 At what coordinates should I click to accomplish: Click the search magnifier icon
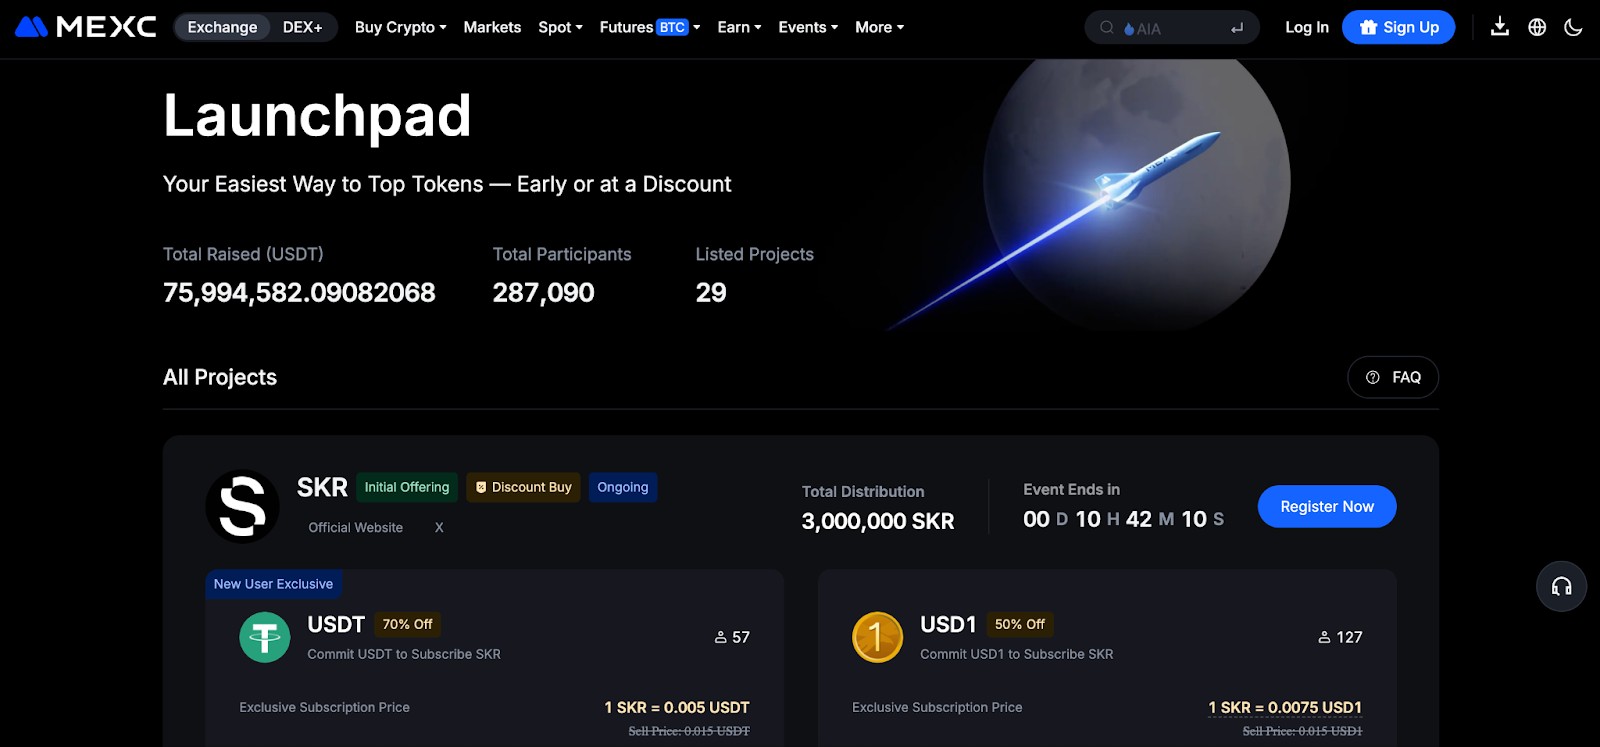[x=1107, y=28]
